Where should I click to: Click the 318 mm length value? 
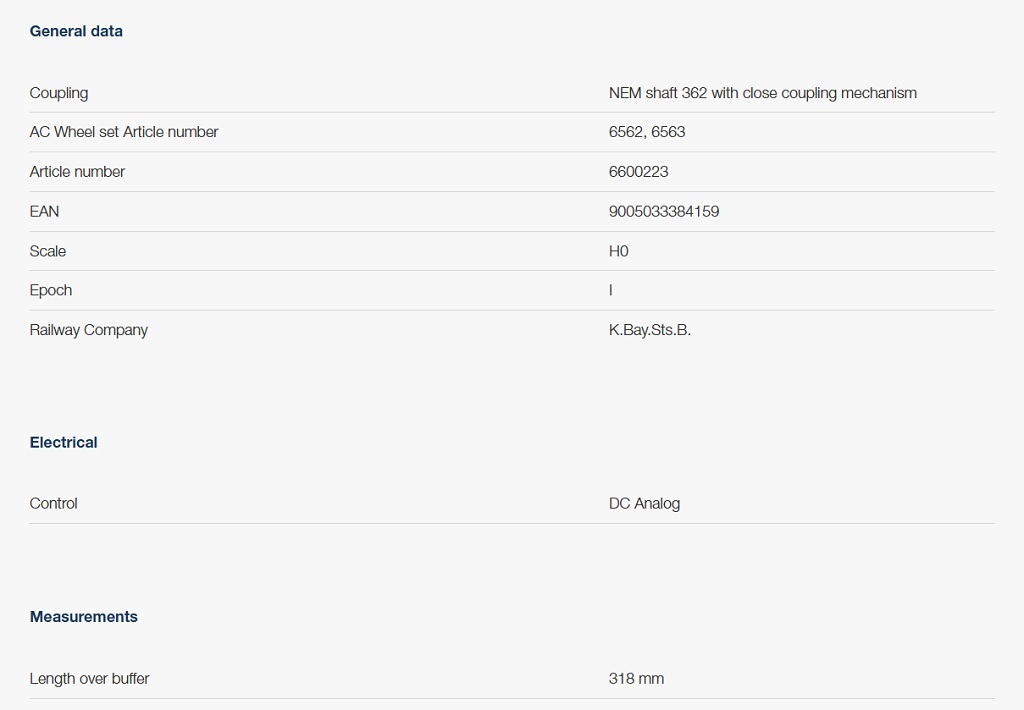point(637,679)
